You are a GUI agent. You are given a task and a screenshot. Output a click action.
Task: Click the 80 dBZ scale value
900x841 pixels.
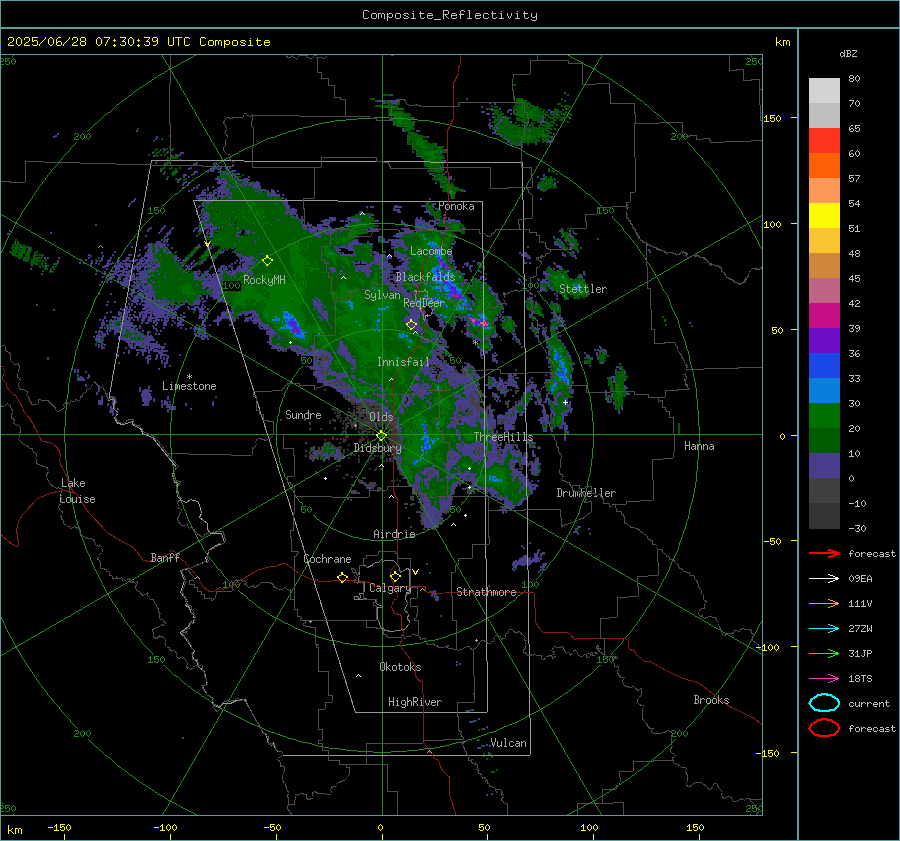click(854, 79)
